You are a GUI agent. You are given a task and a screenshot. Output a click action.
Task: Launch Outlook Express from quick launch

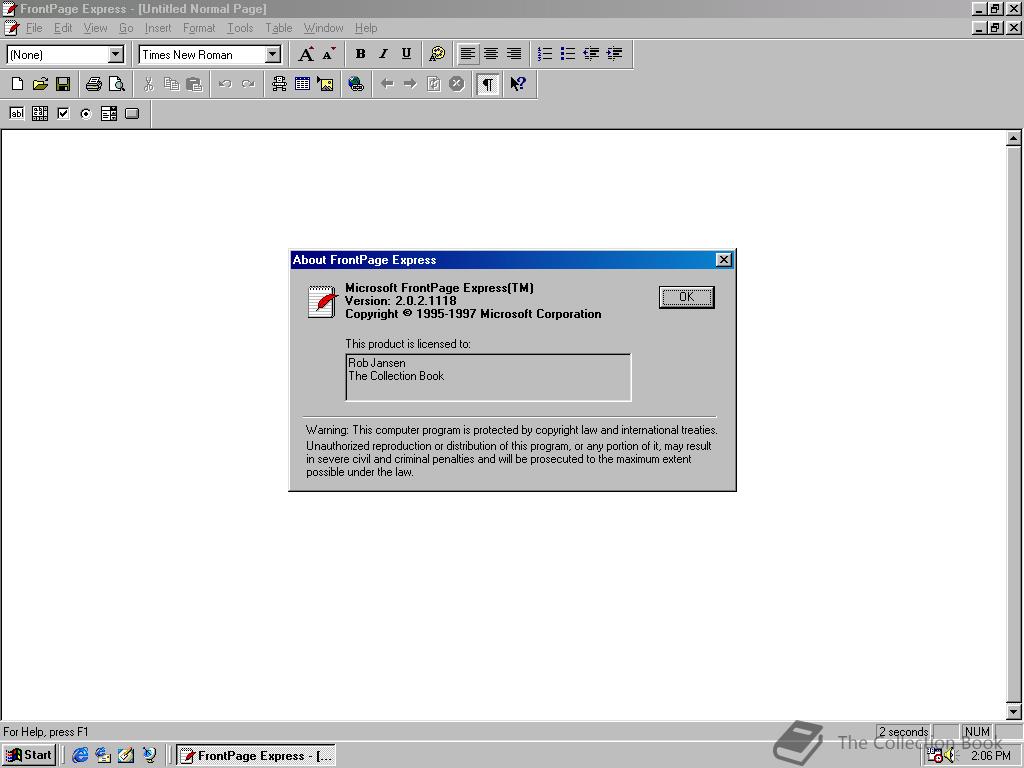click(x=103, y=756)
